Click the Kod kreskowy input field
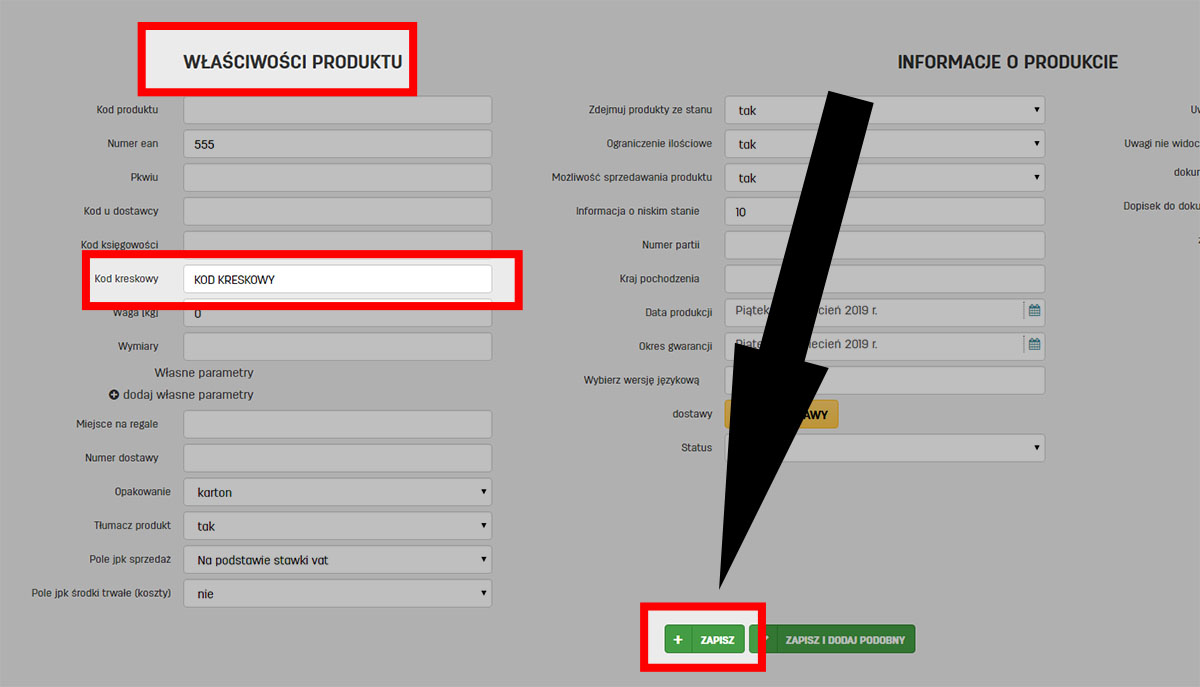This screenshot has height=687, width=1200. point(337,279)
